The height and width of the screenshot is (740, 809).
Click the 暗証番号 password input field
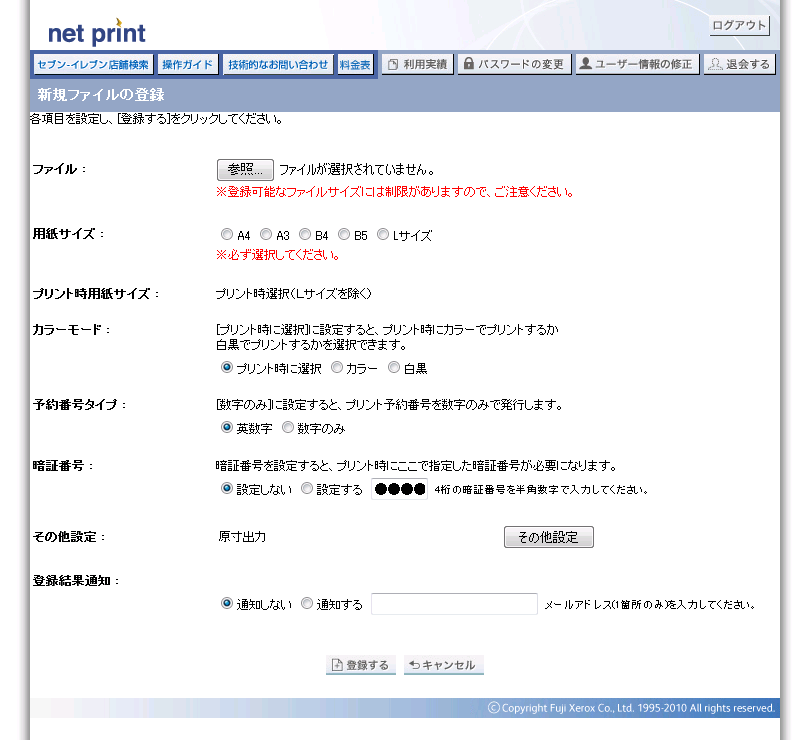click(399, 489)
